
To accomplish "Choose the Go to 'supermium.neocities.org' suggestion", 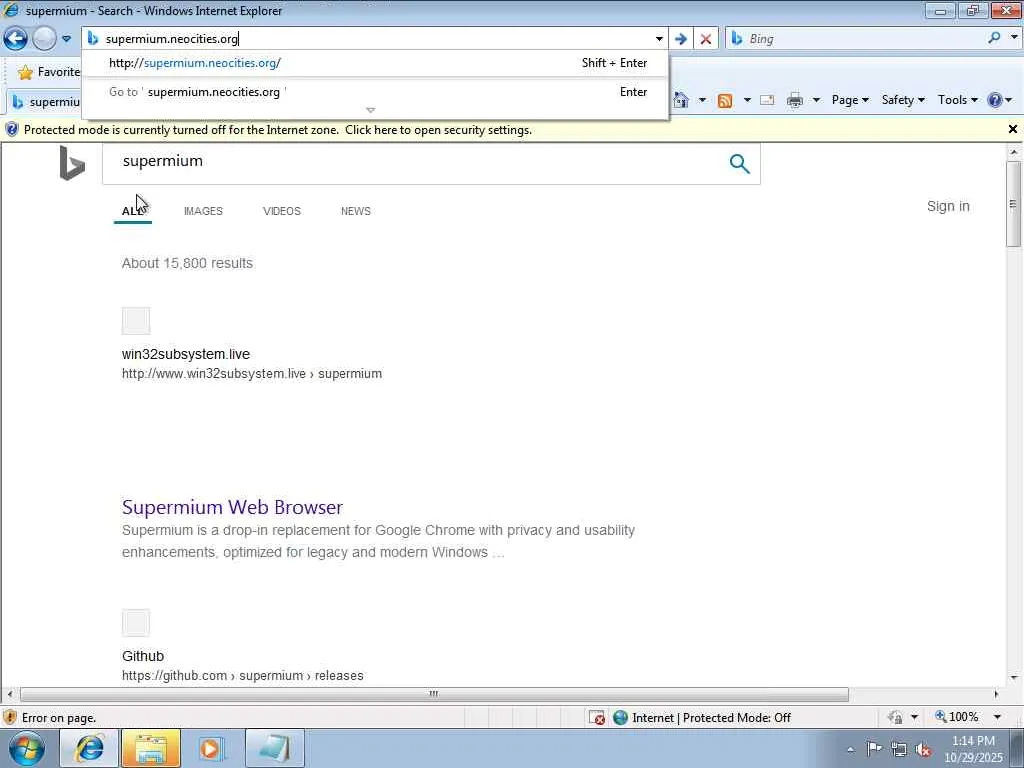I will 376,92.
